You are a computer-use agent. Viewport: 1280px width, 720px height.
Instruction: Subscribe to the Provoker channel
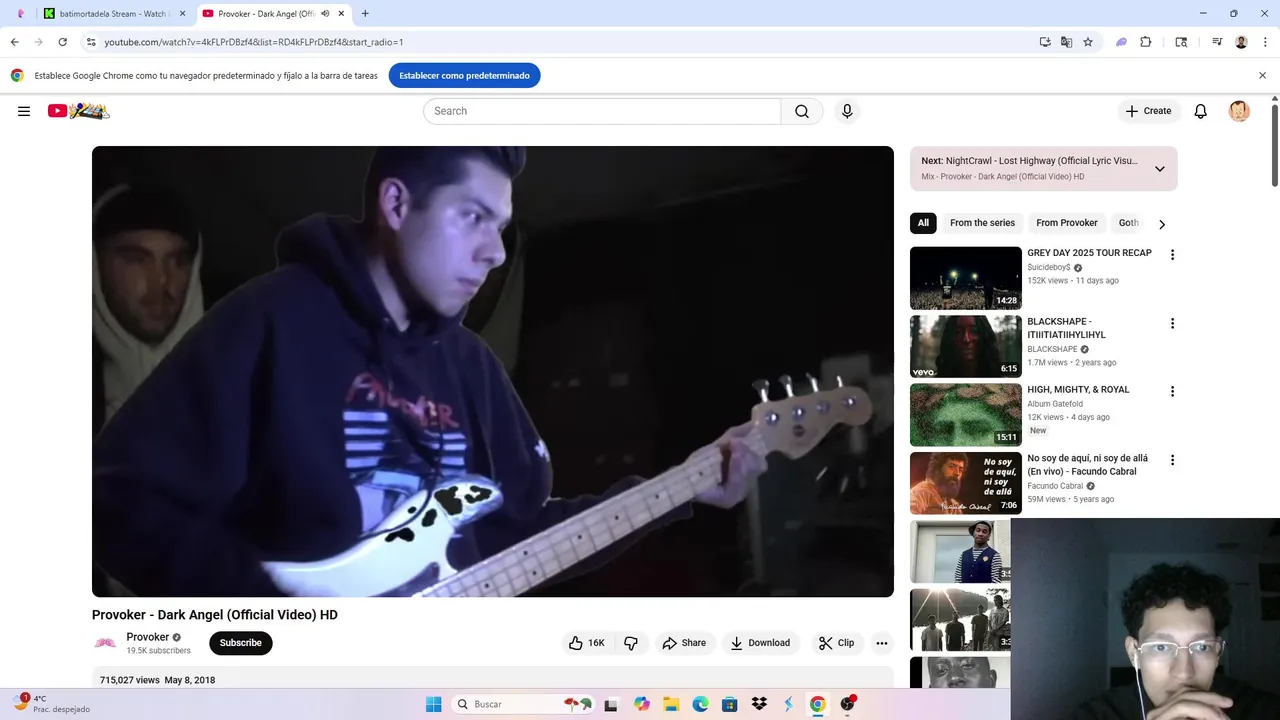pos(241,643)
